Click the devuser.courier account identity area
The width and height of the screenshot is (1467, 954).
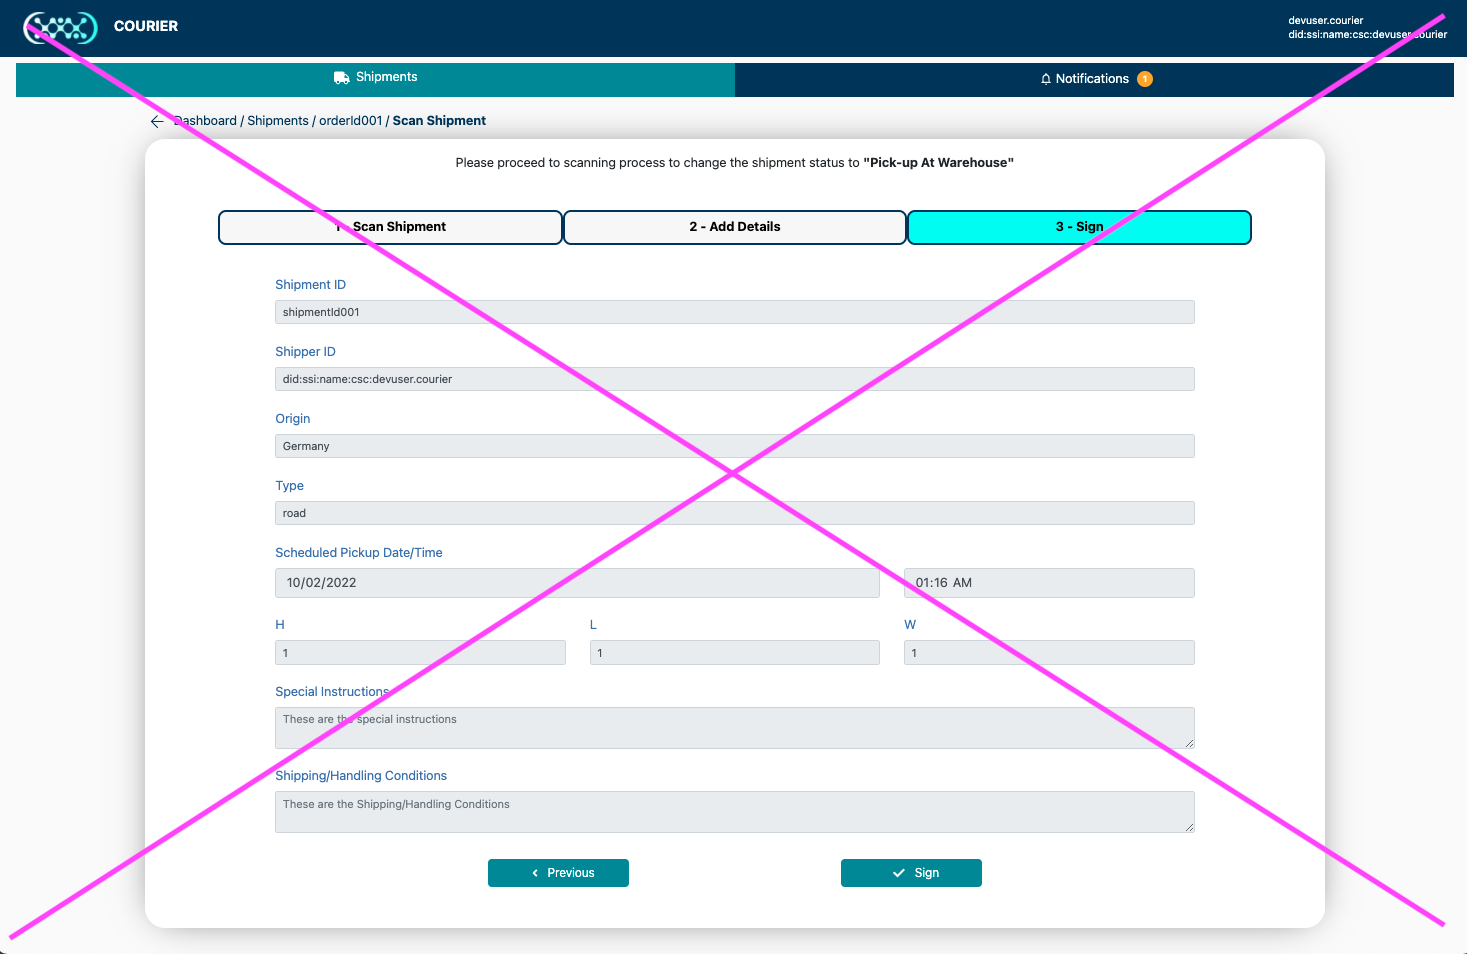[x=1367, y=27]
